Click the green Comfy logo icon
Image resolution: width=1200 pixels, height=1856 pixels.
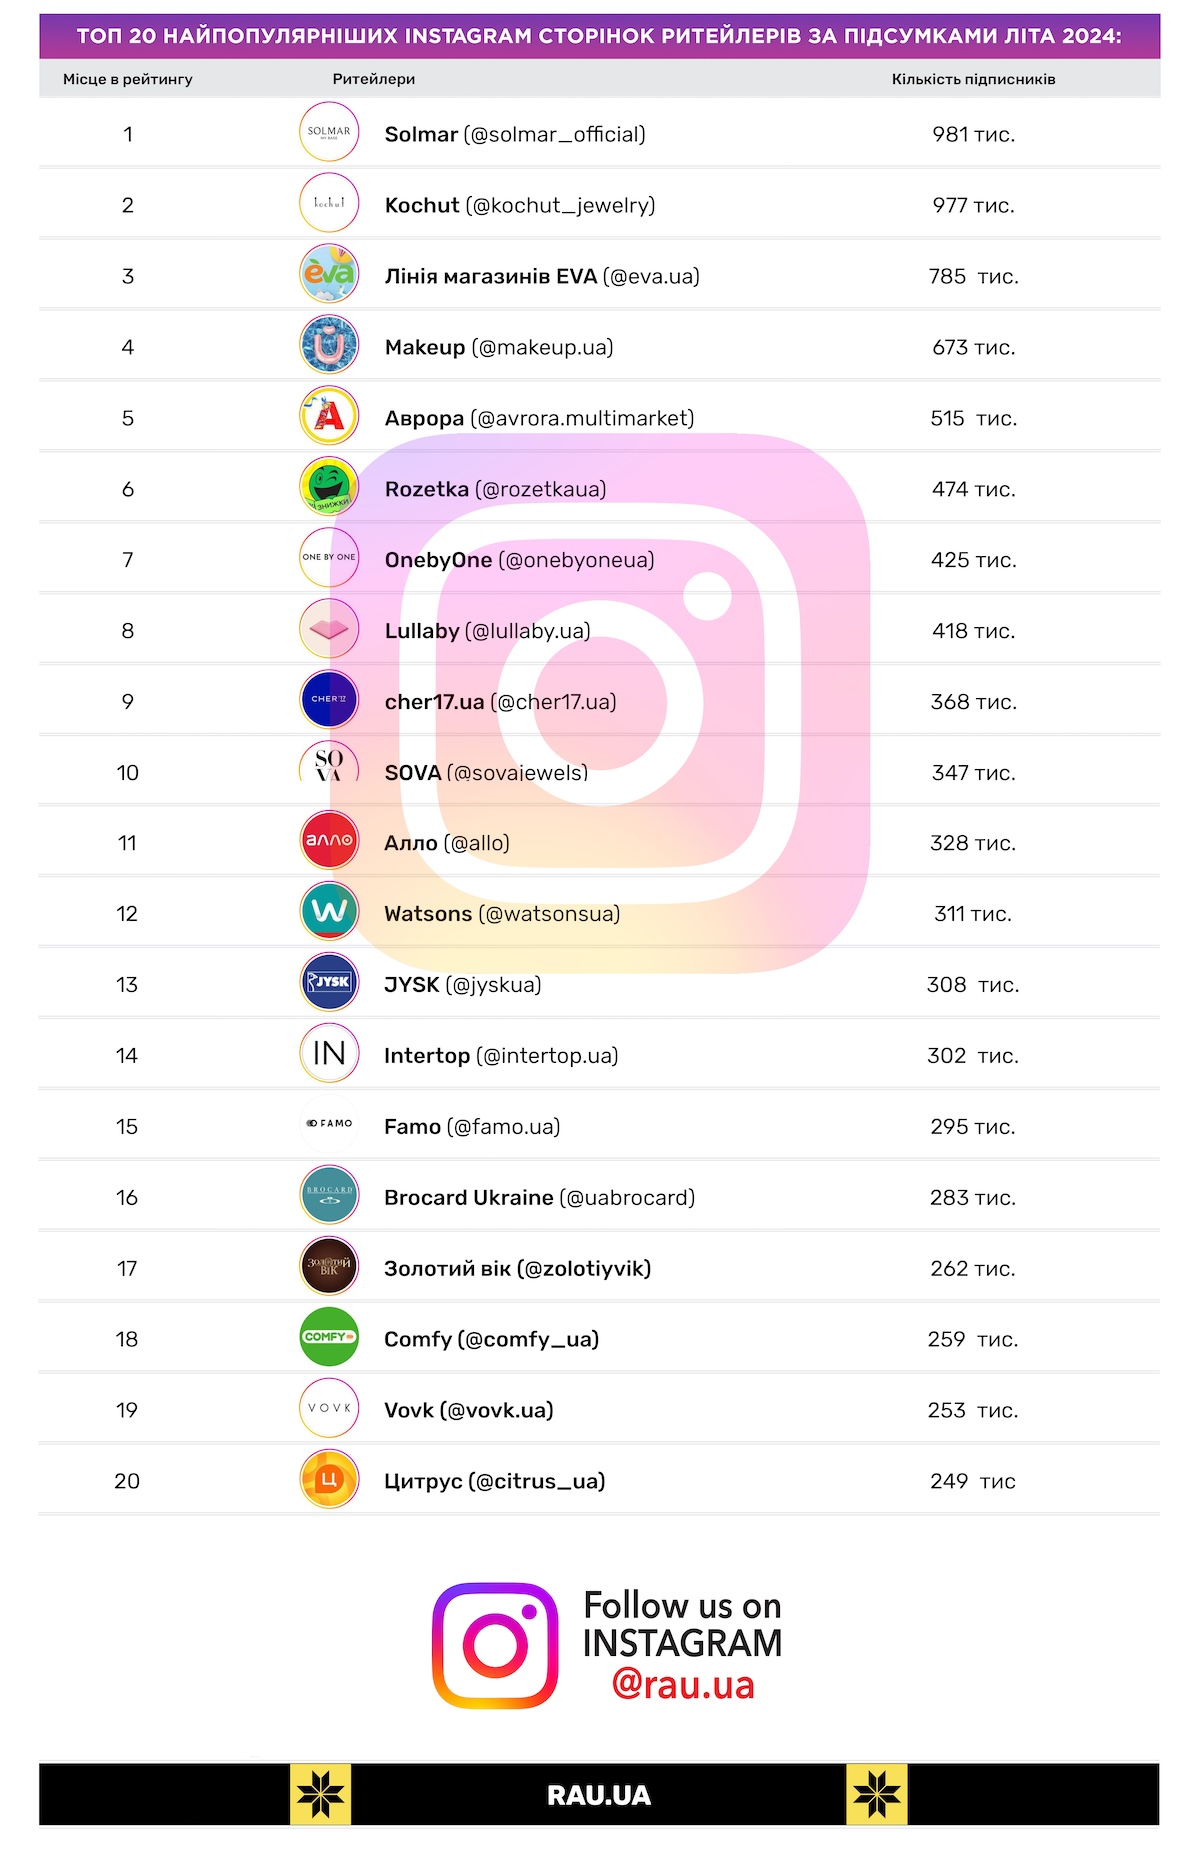329,1337
